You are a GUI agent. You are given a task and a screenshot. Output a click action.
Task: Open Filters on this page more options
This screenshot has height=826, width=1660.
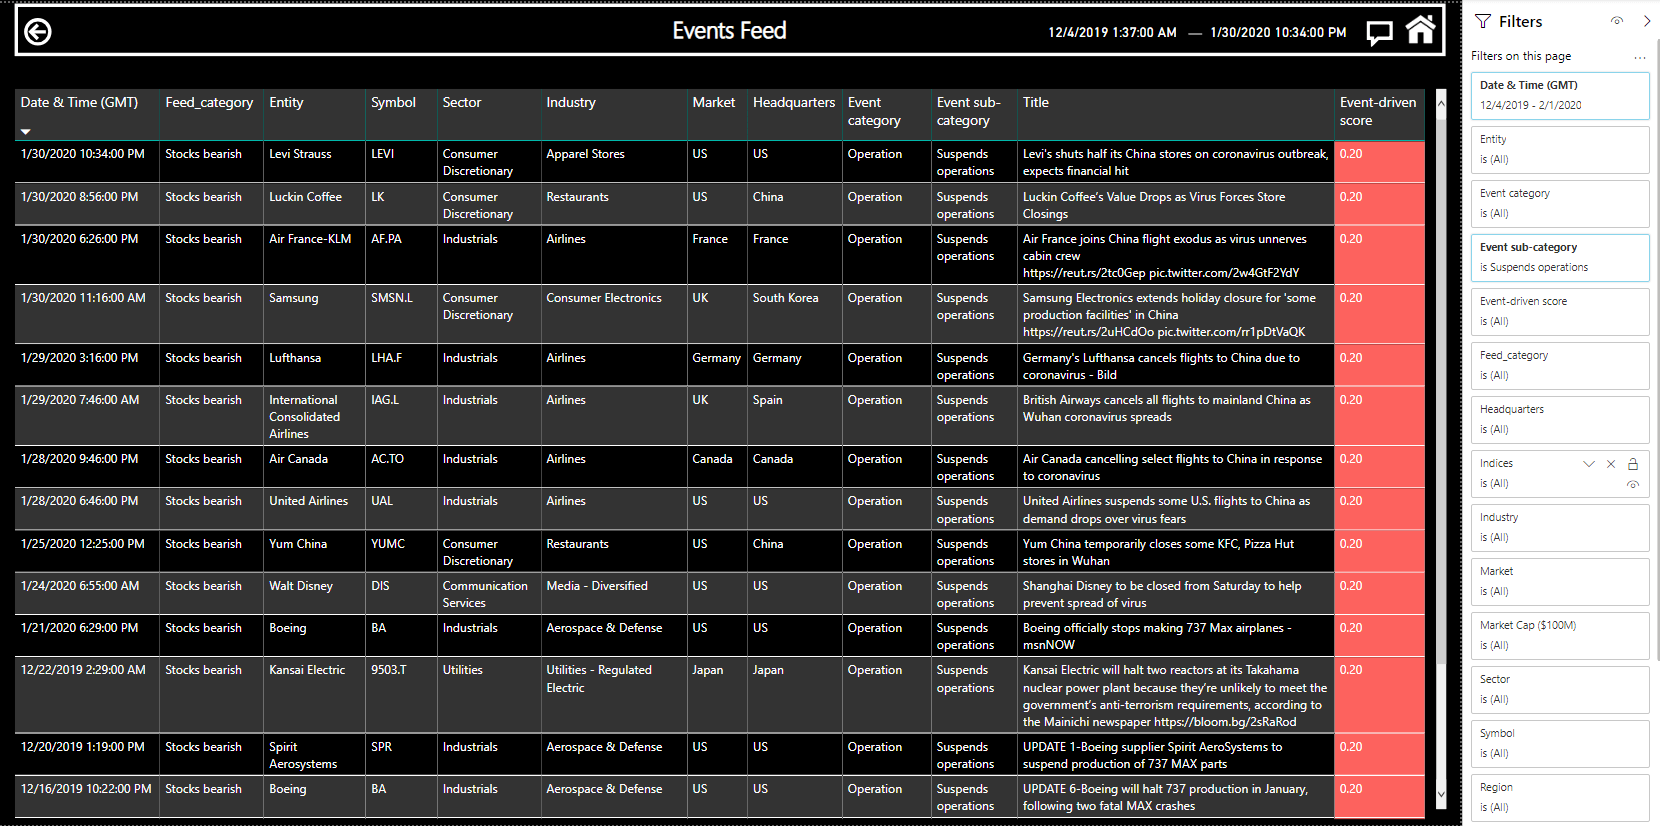(1640, 57)
